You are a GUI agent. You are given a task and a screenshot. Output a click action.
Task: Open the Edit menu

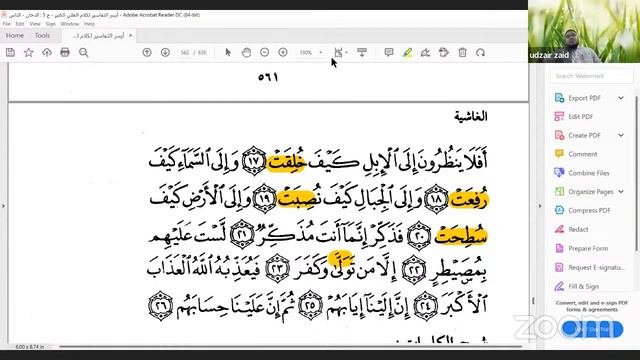(x=20, y=24)
